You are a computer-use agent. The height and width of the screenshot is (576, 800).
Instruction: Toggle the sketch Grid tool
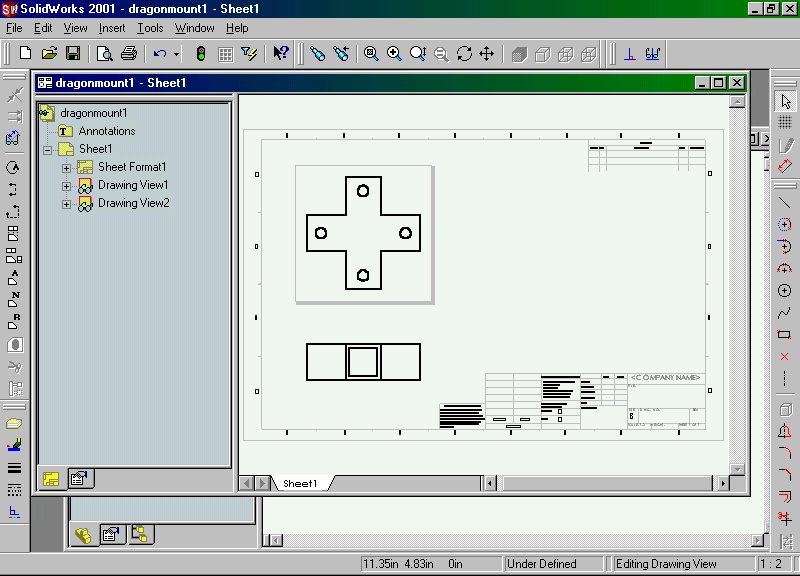pos(785,122)
